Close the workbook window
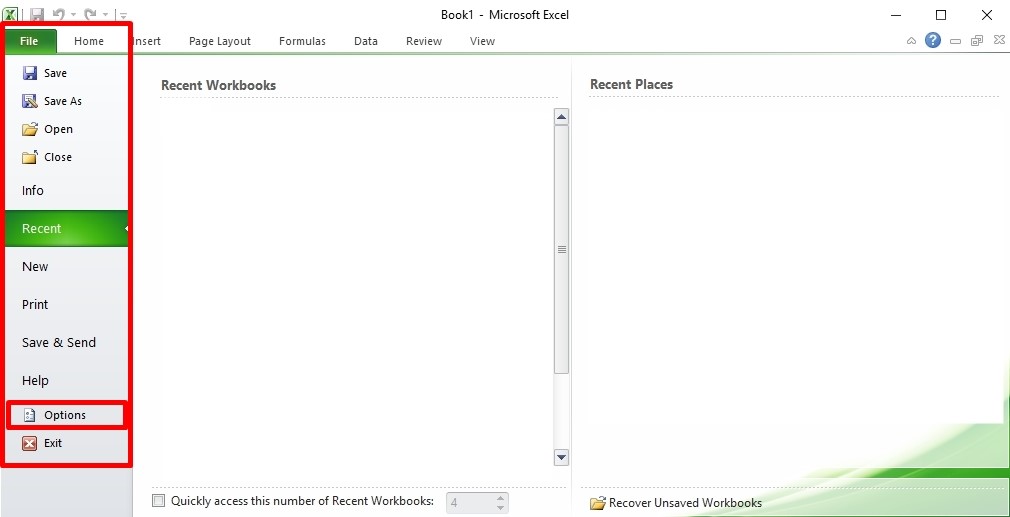 coord(999,41)
